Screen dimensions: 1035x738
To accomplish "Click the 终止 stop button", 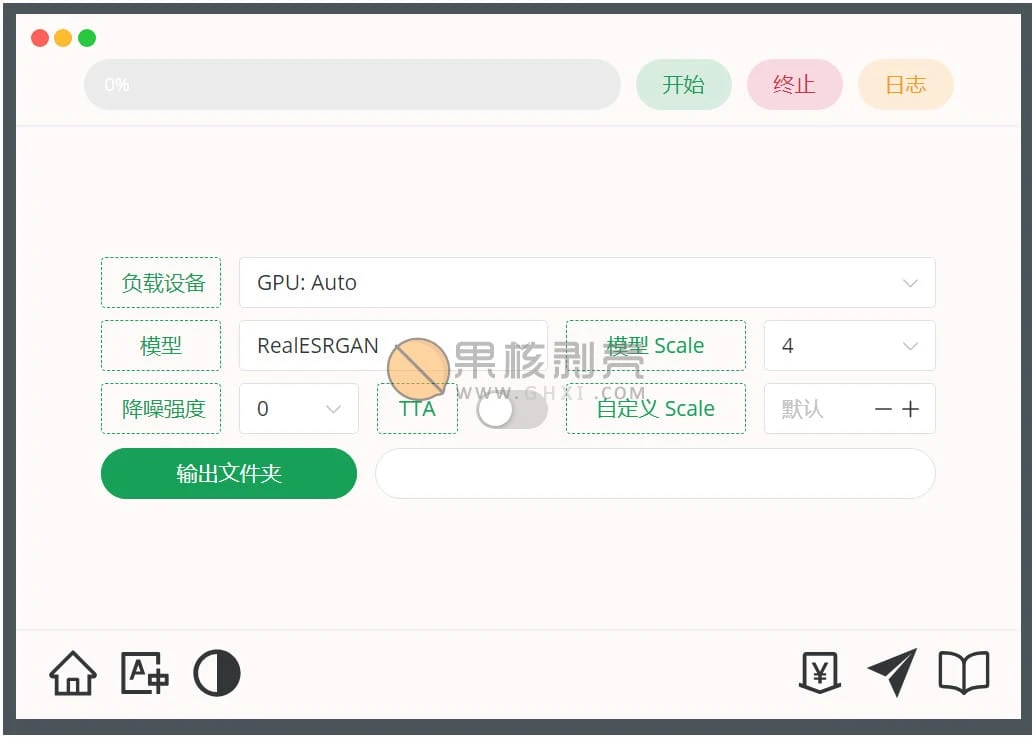I will click(x=794, y=85).
